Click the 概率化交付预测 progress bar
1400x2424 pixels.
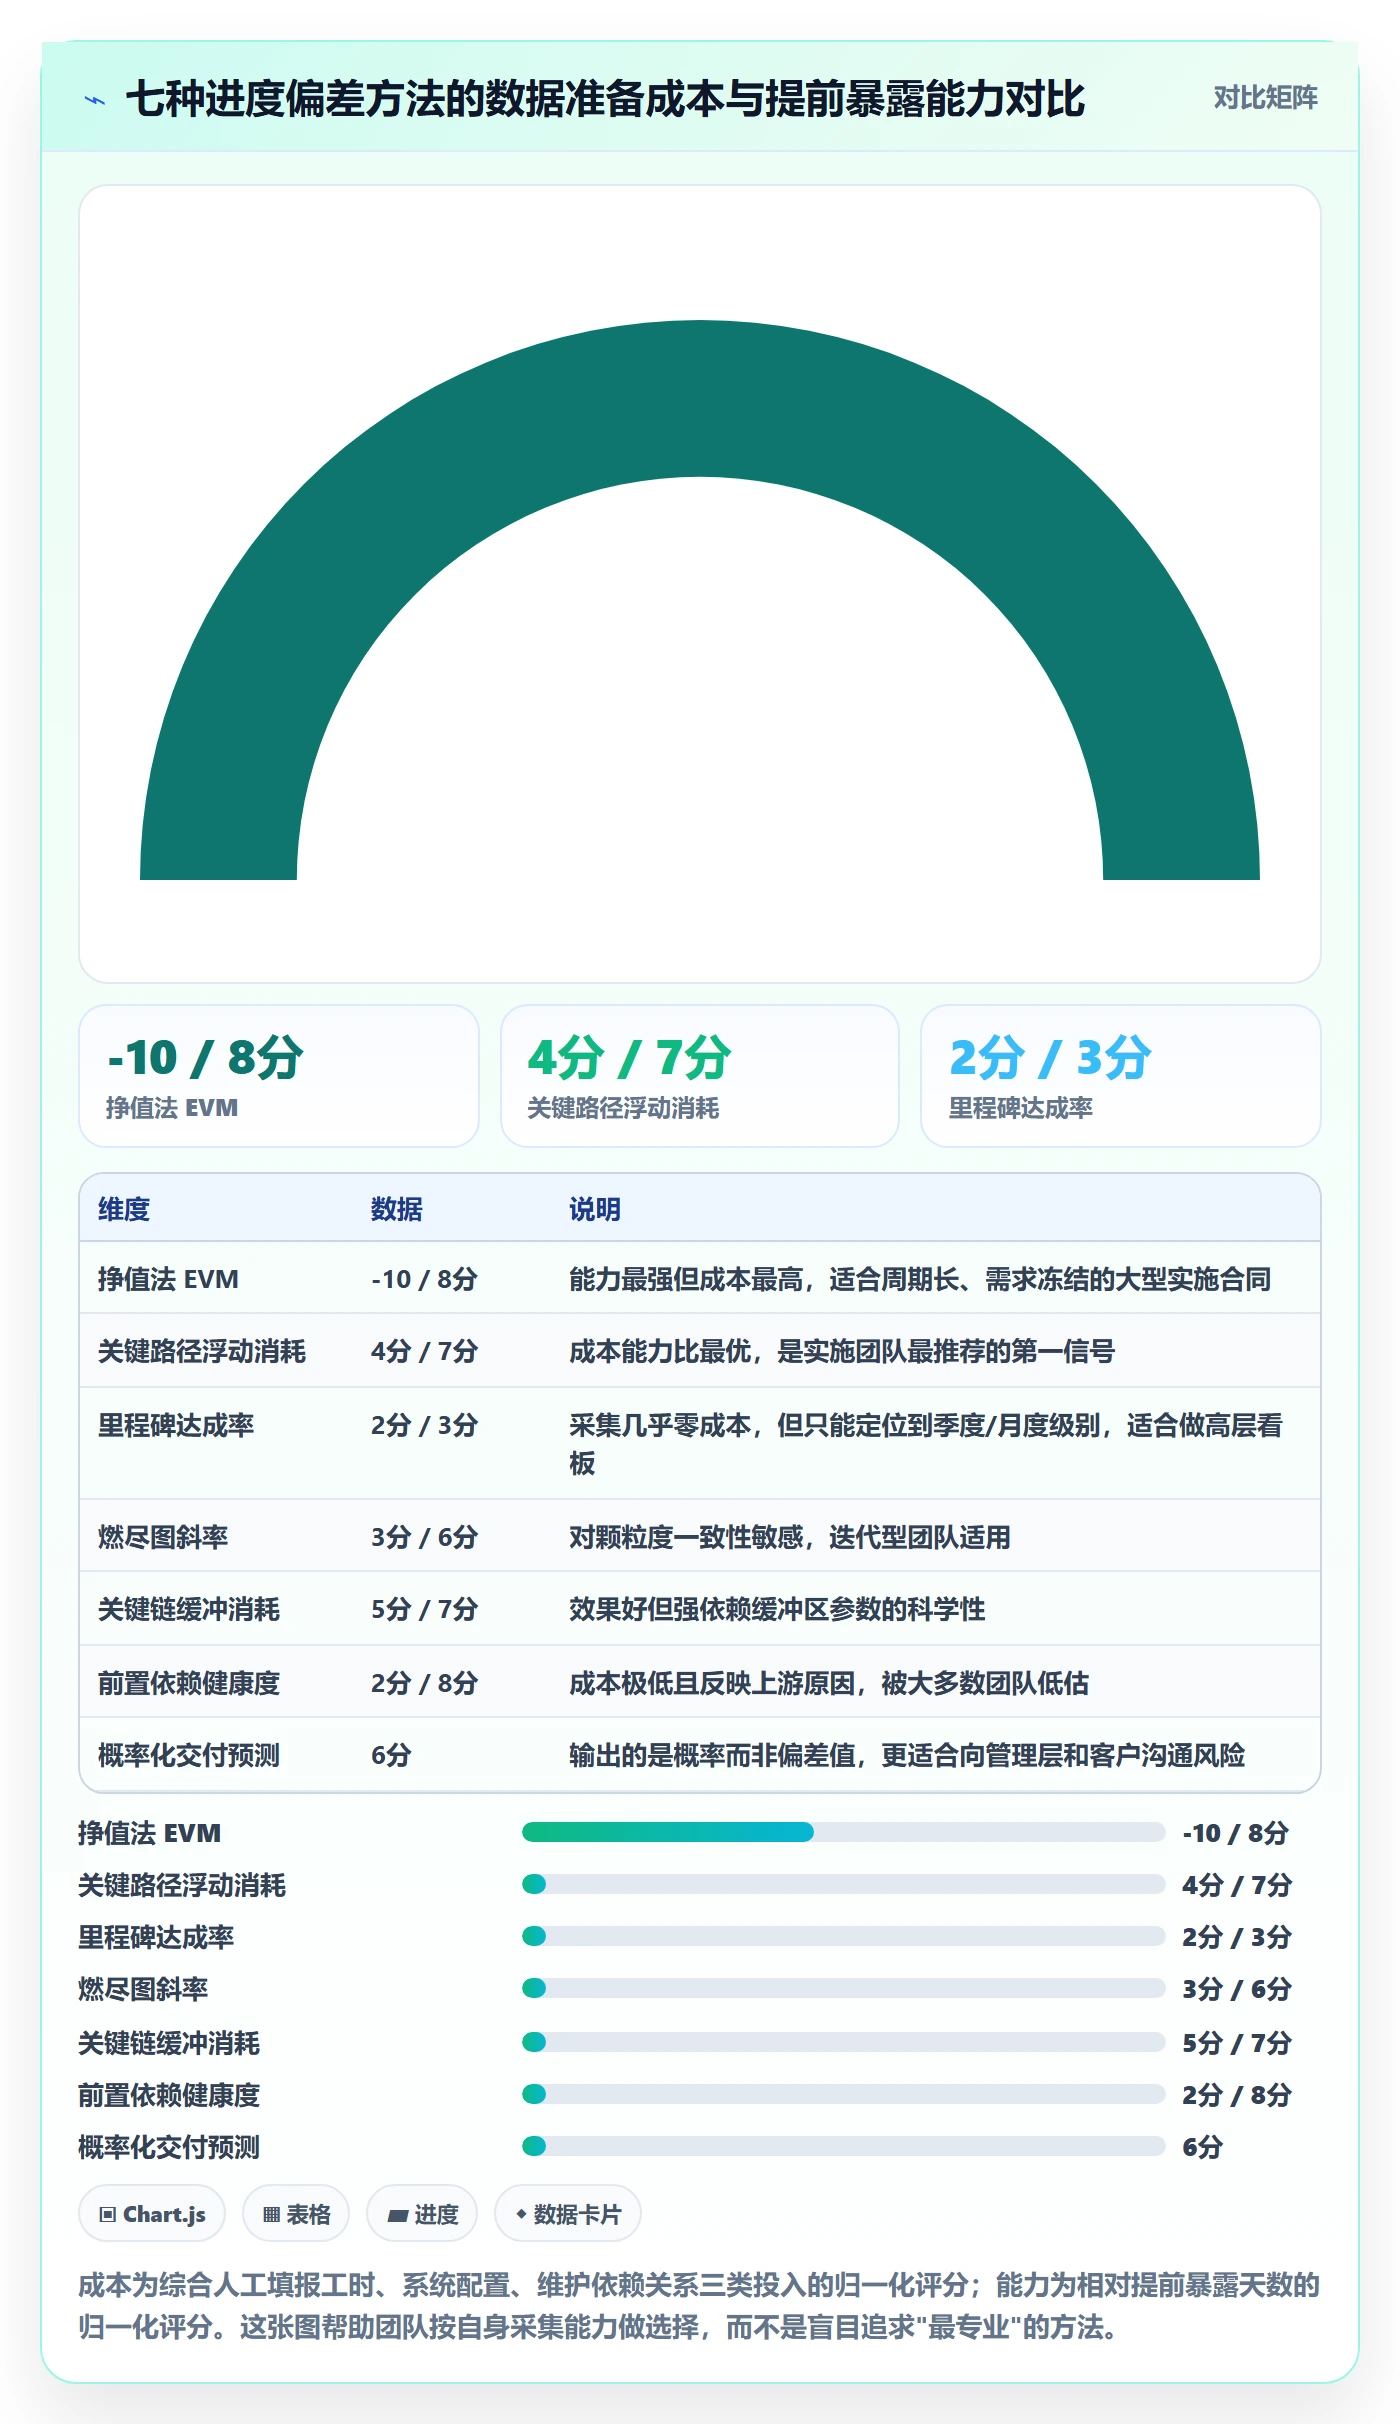click(843, 2146)
